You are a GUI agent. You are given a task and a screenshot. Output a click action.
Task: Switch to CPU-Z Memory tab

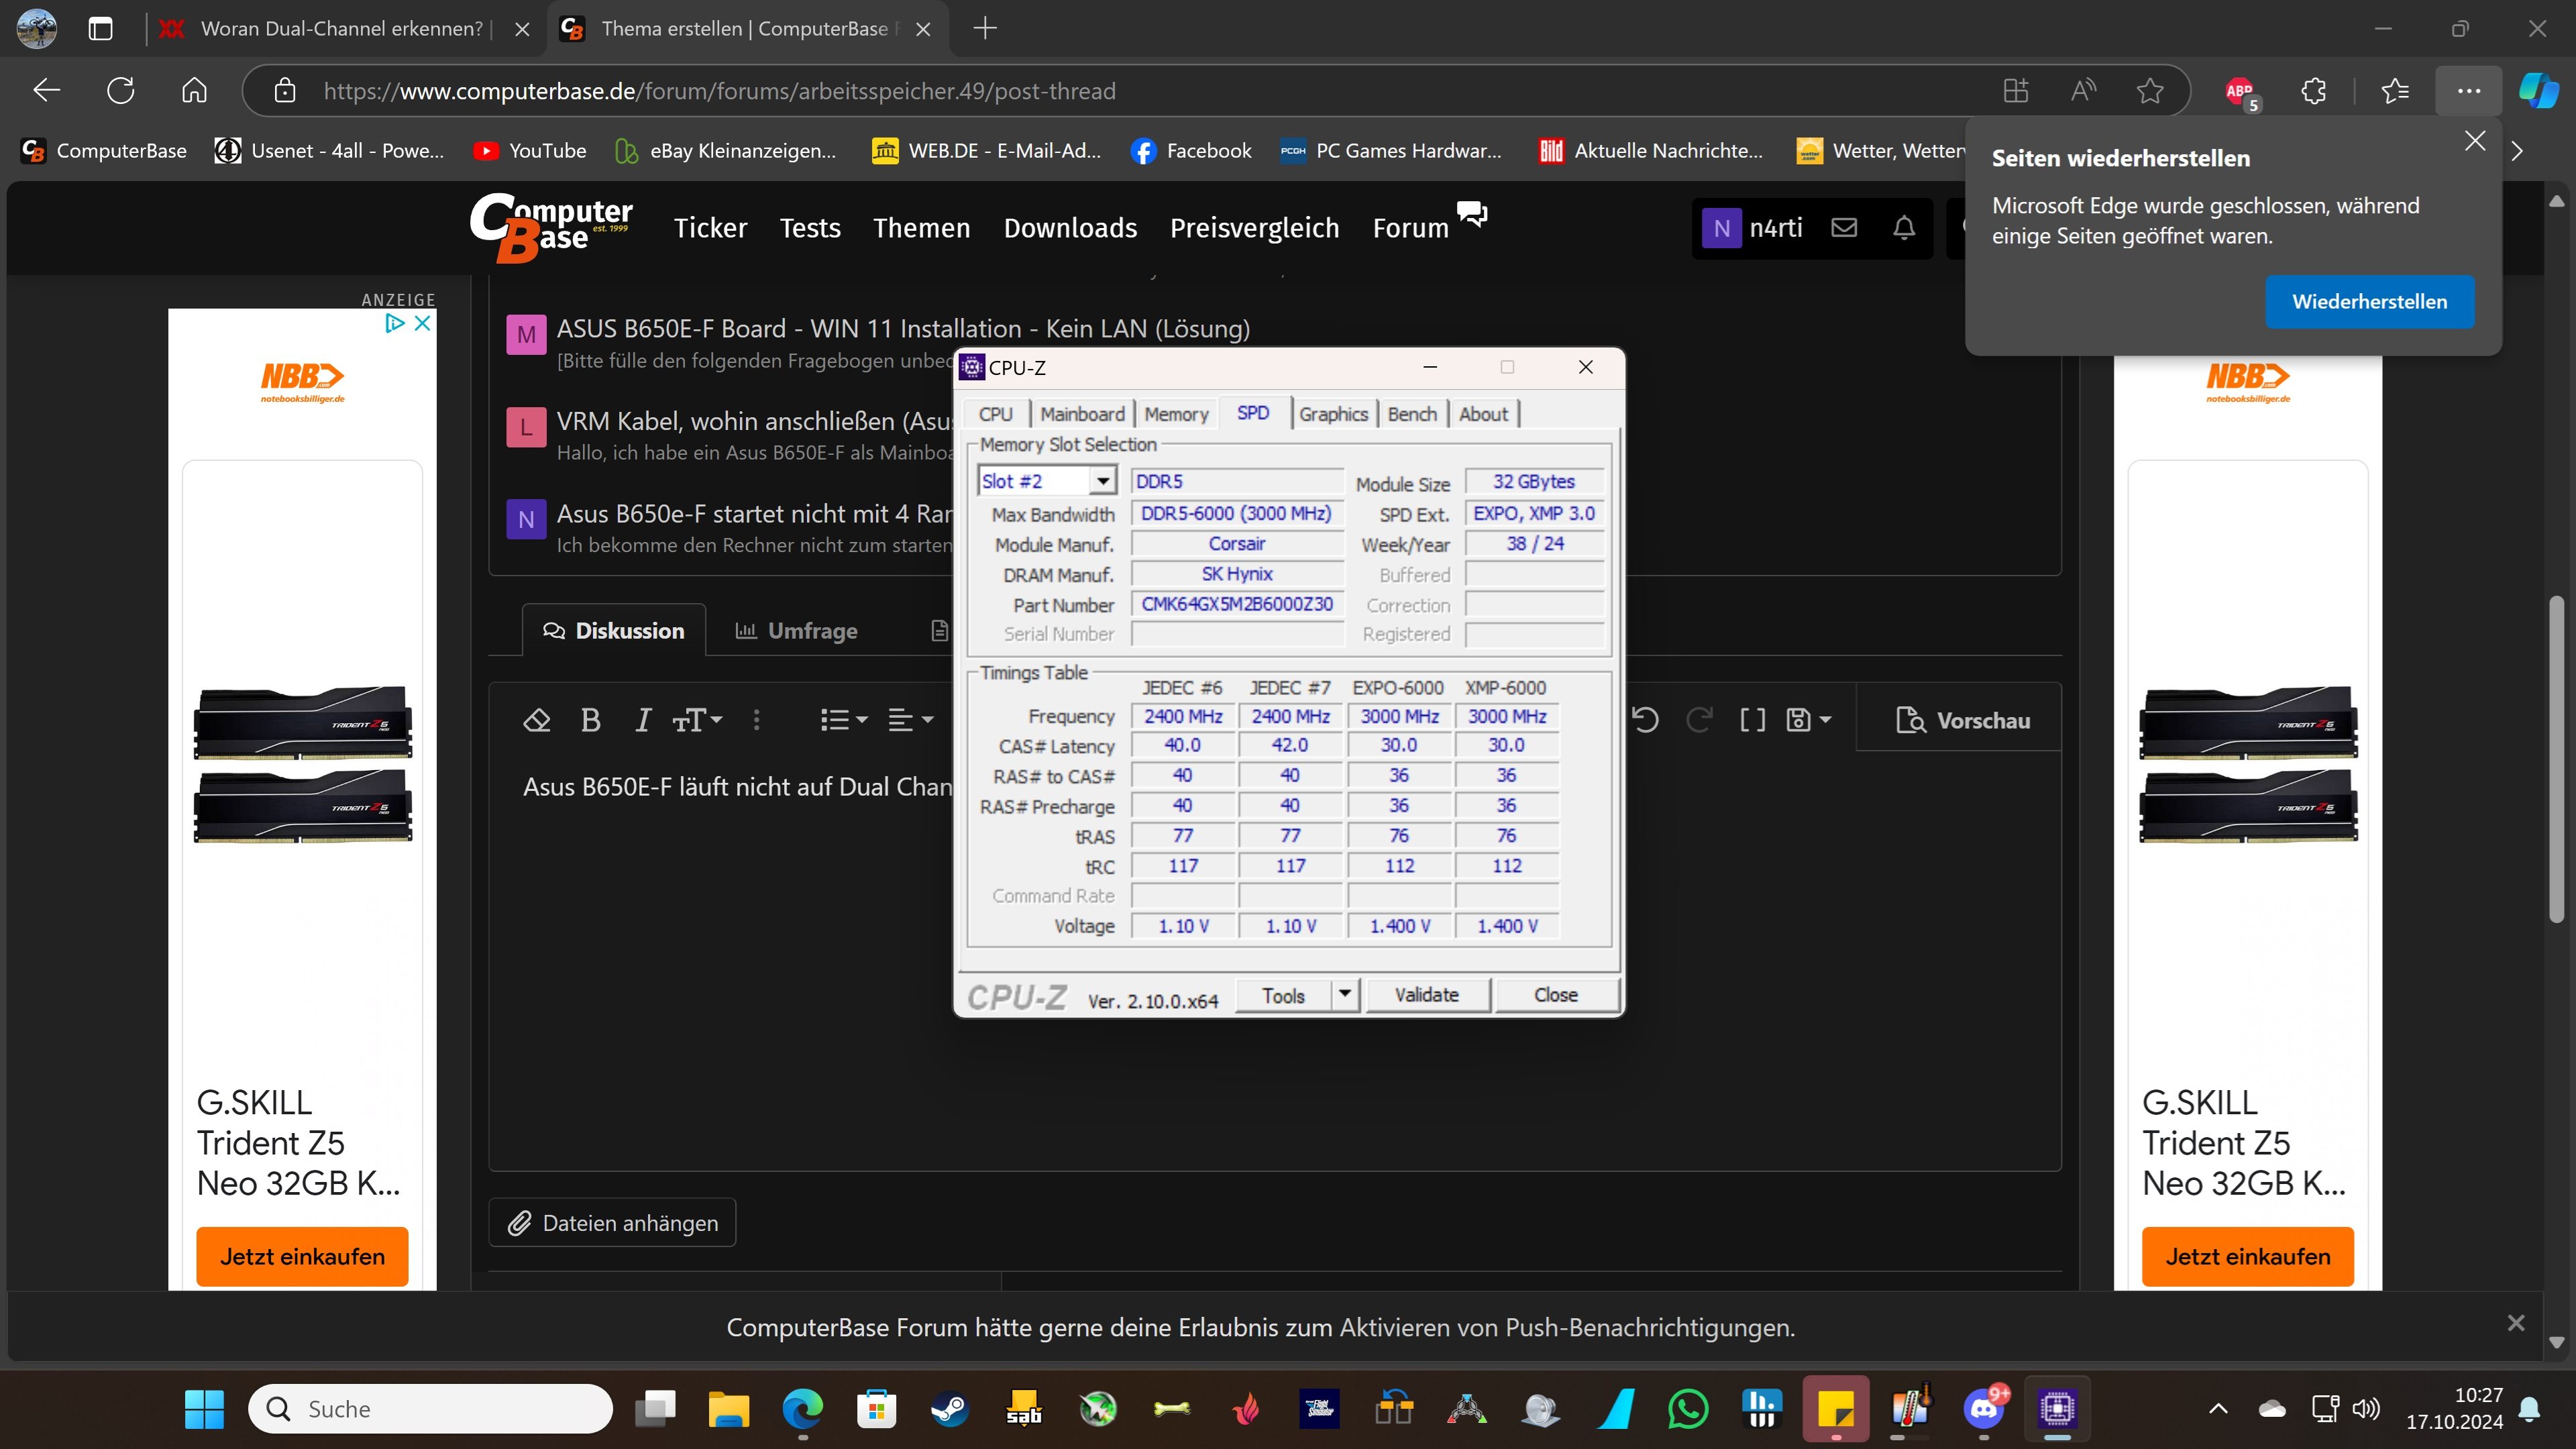click(1176, 414)
